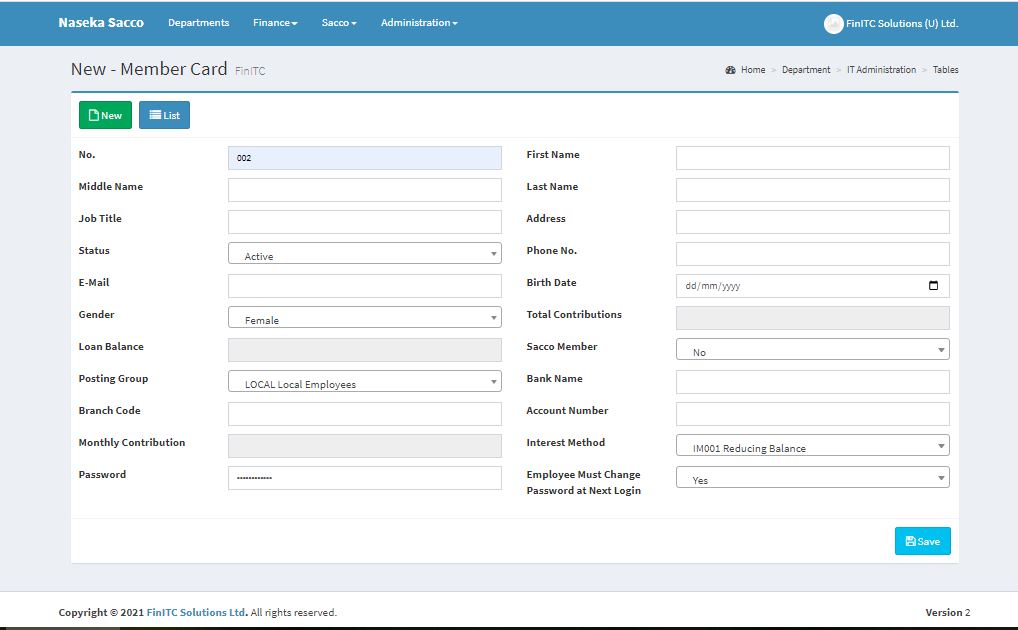Image resolution: width=1018 pixels, height=630 pixels.
Task: Click the Naseka Sacco brand link
Action: pyautogui.click(x=101, y=23)
